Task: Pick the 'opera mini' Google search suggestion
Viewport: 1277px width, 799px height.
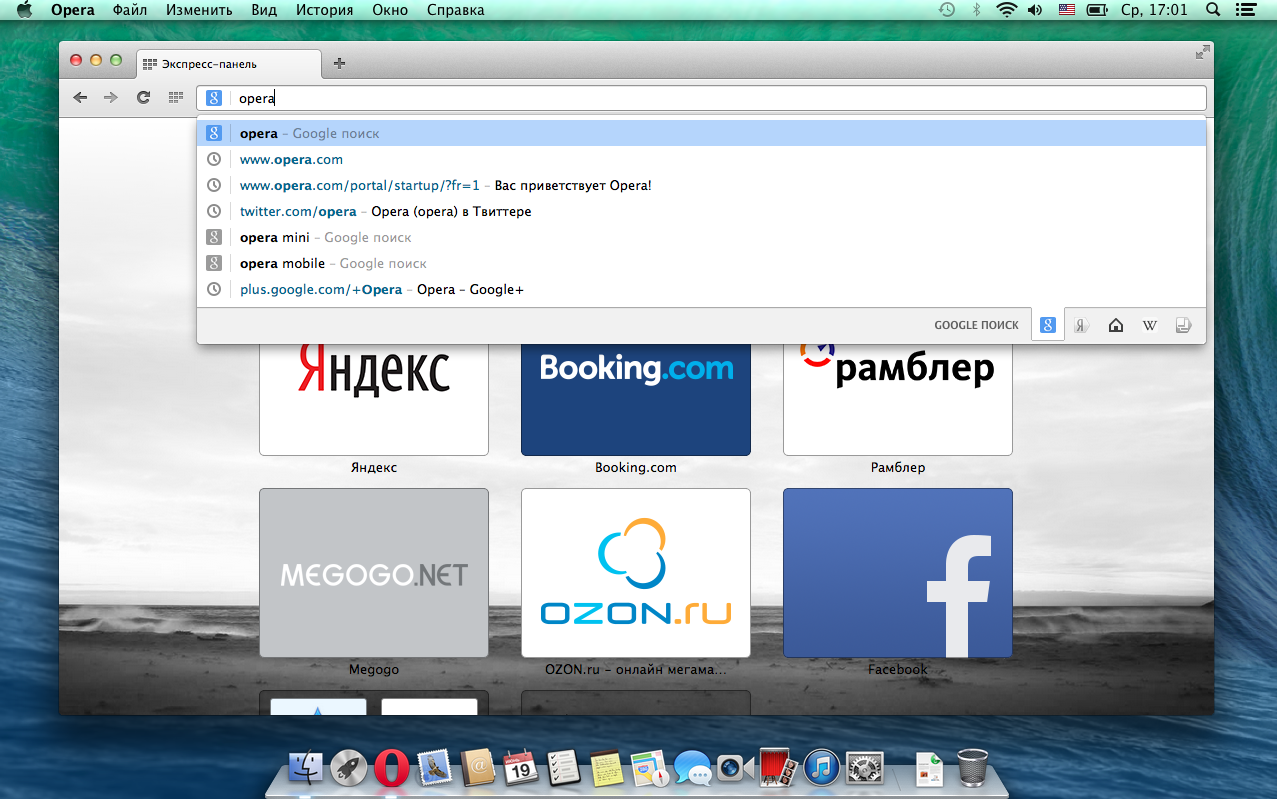Action: [275, 237]
